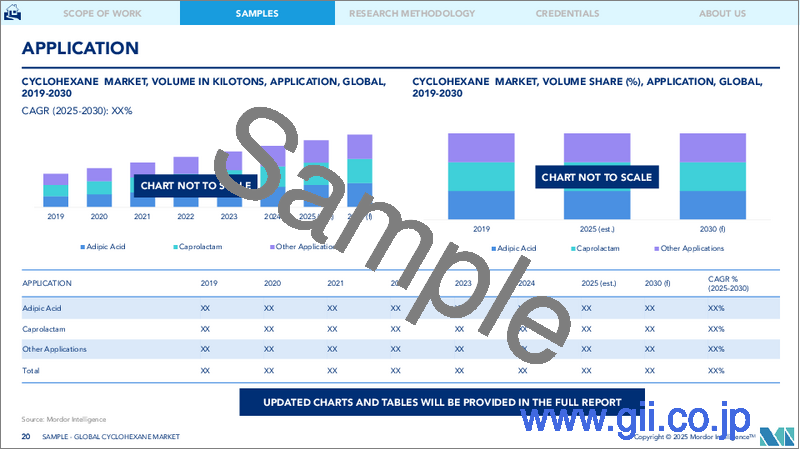Screen dimensions: 800x450
Task: Click Other Applications legend marker in volume share chart
Action: [656, 248]
